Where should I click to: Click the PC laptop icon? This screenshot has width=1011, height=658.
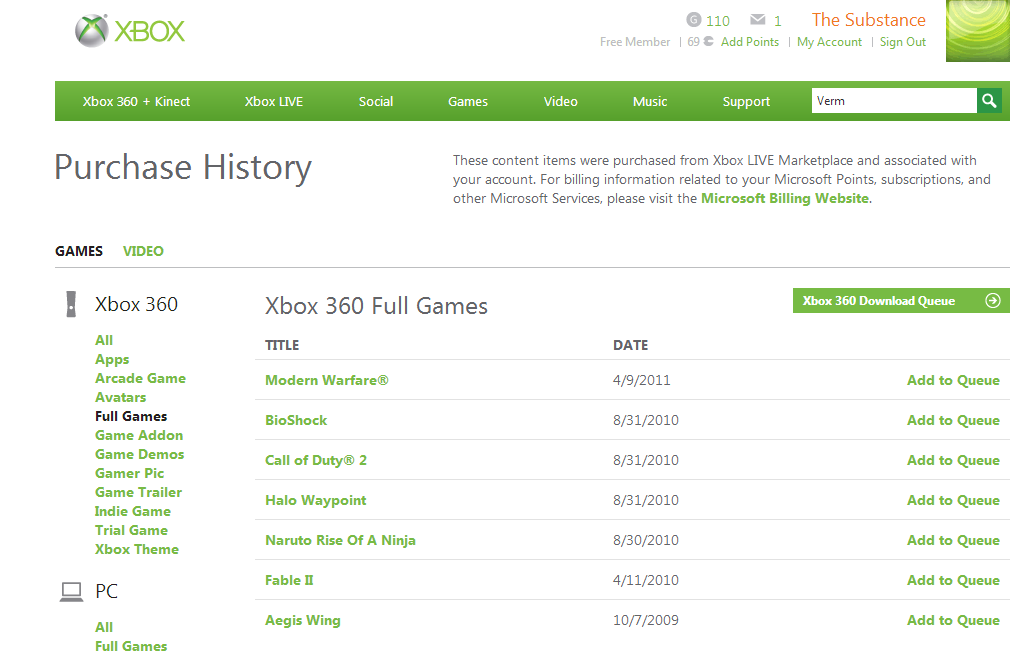point(72,592)
